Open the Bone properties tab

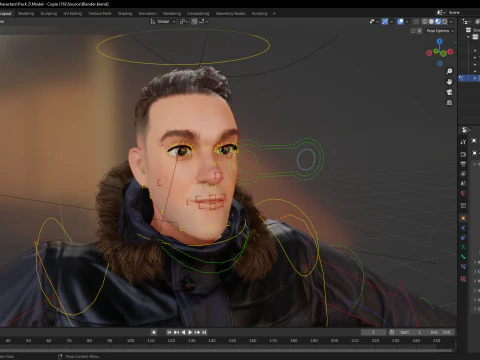click(x=463, y=257)
